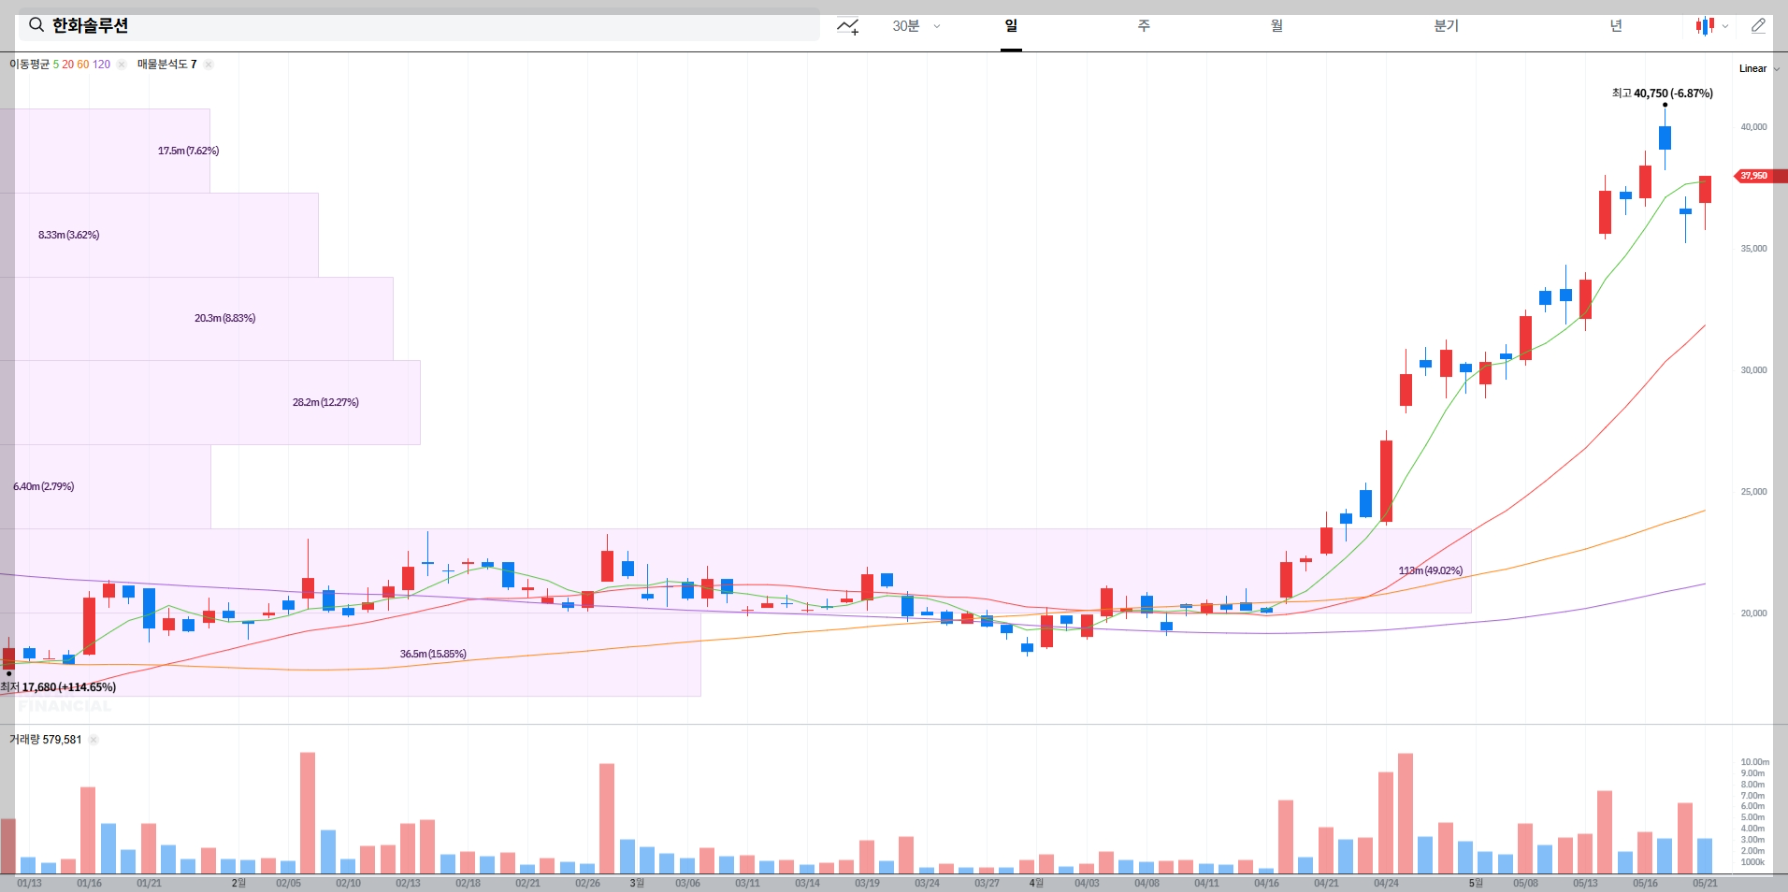
Task: Click the 6.40m (2.79%) volume profile label
Action: (x=43, y=486)
